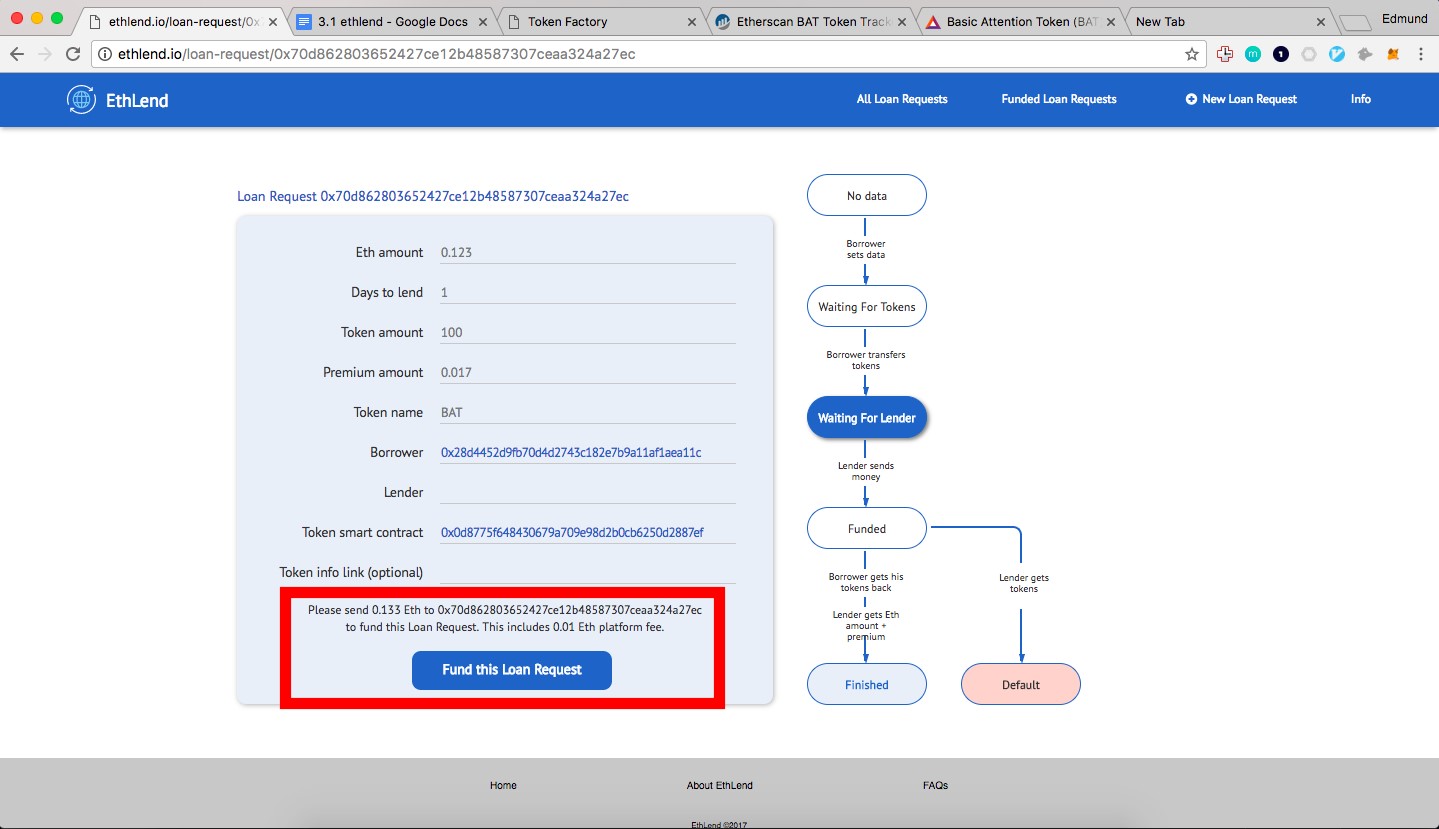
Task: Click the EthLend globe logo
Action: pyautogui.click(x=81, y=99)
